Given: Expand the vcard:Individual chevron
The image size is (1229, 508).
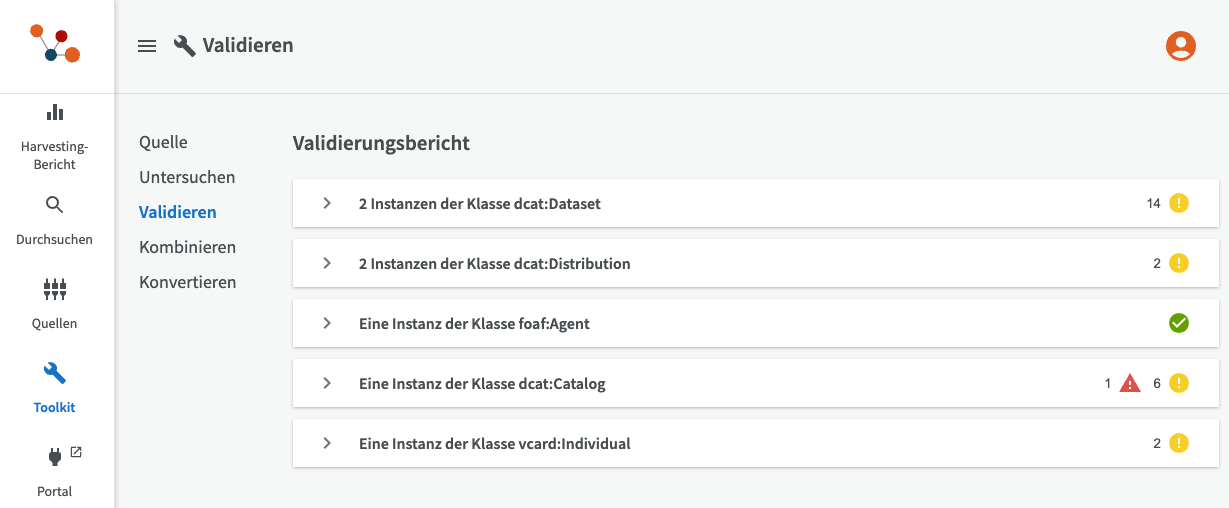Looking at the screenshot, I should pyautogui.click(x=327, y=443).
